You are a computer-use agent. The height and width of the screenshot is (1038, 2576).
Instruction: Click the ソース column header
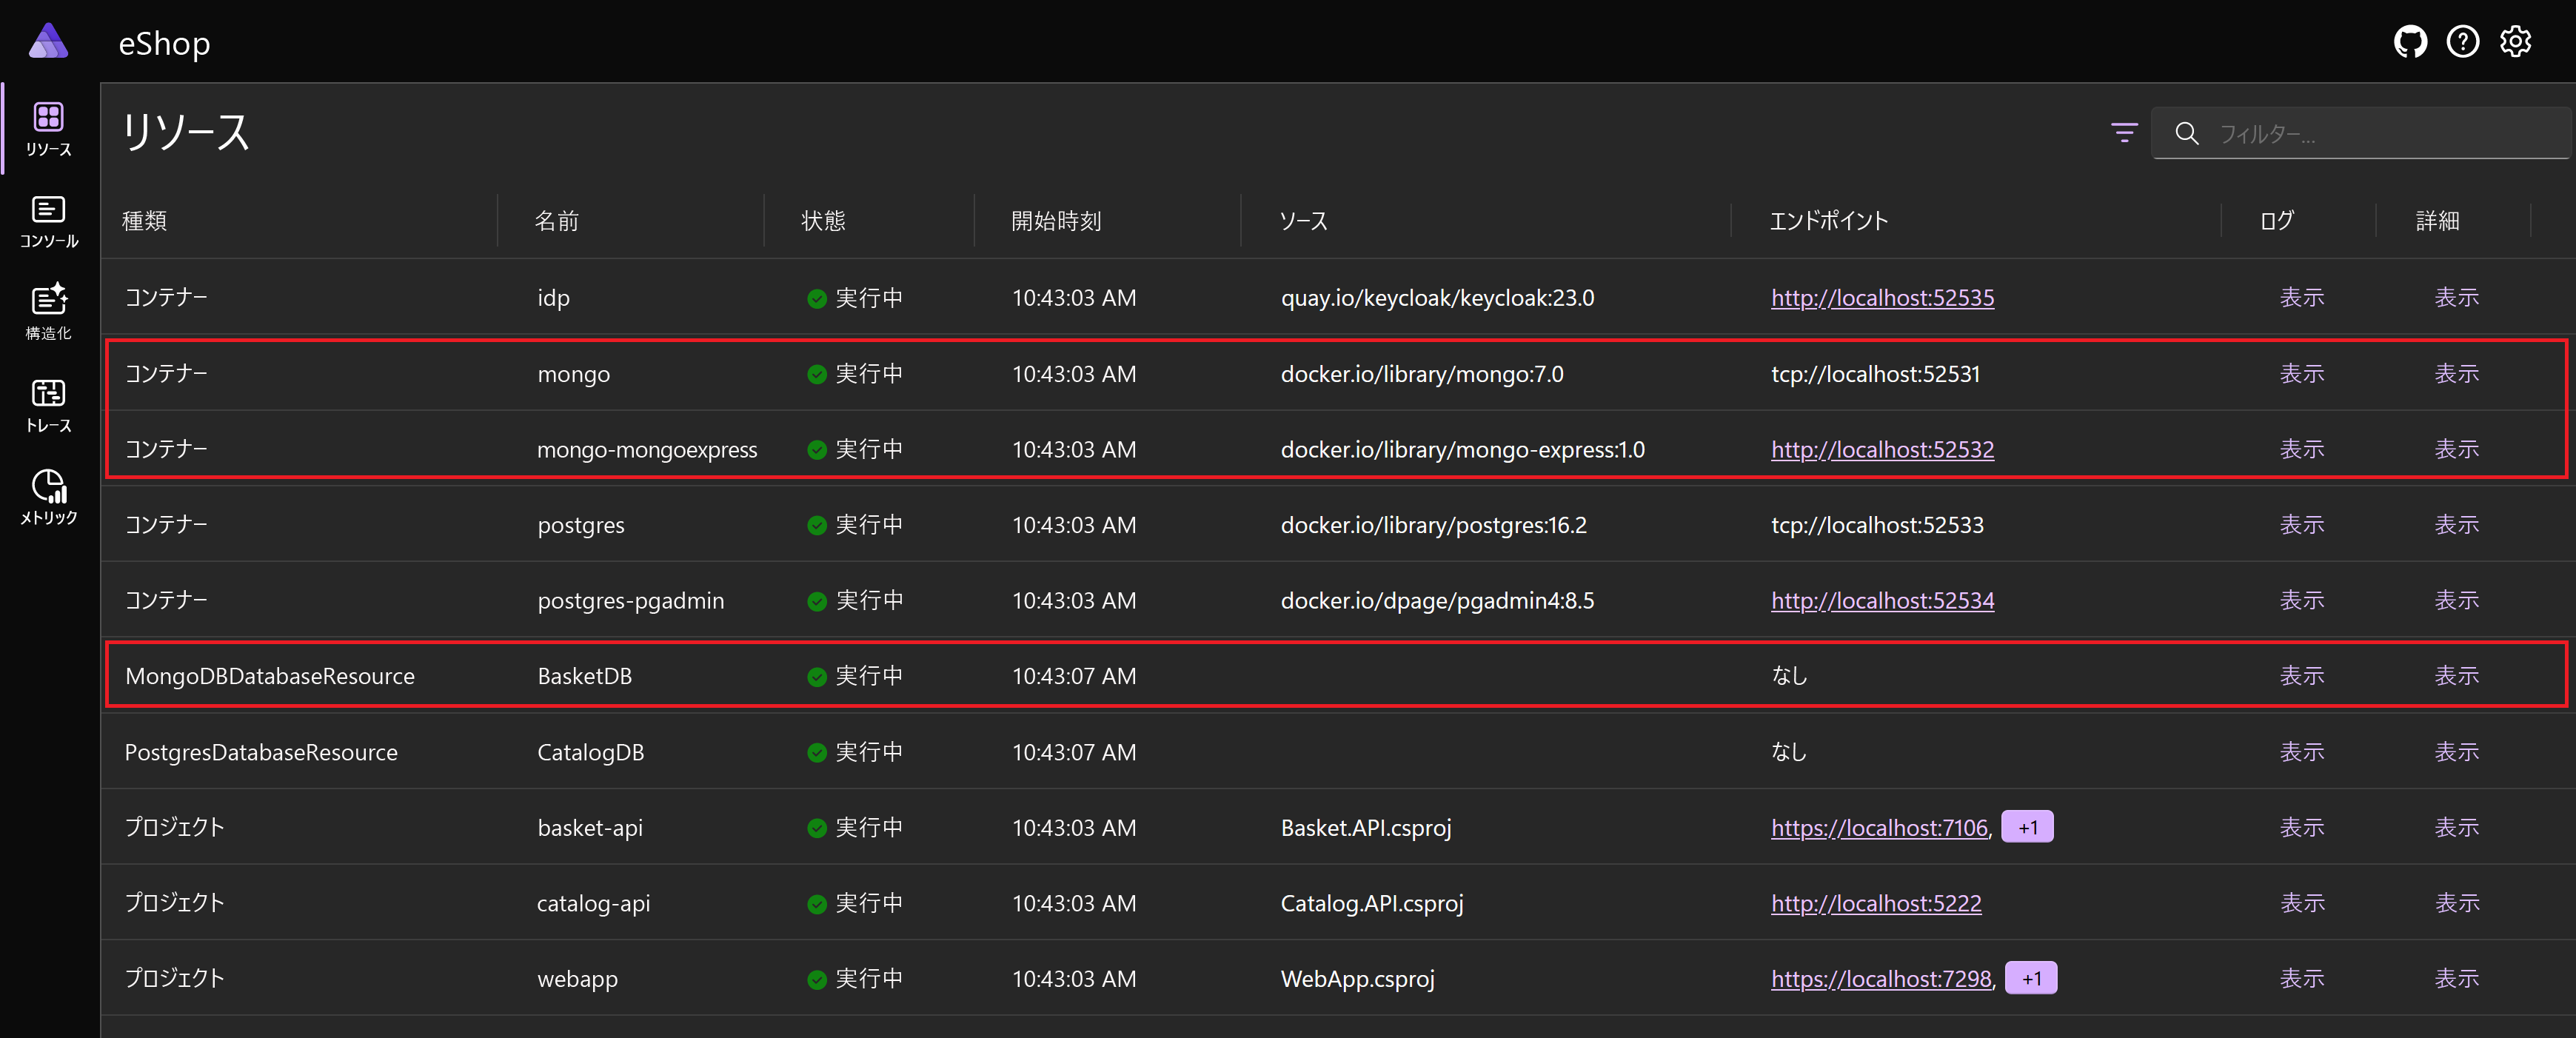1303,221
